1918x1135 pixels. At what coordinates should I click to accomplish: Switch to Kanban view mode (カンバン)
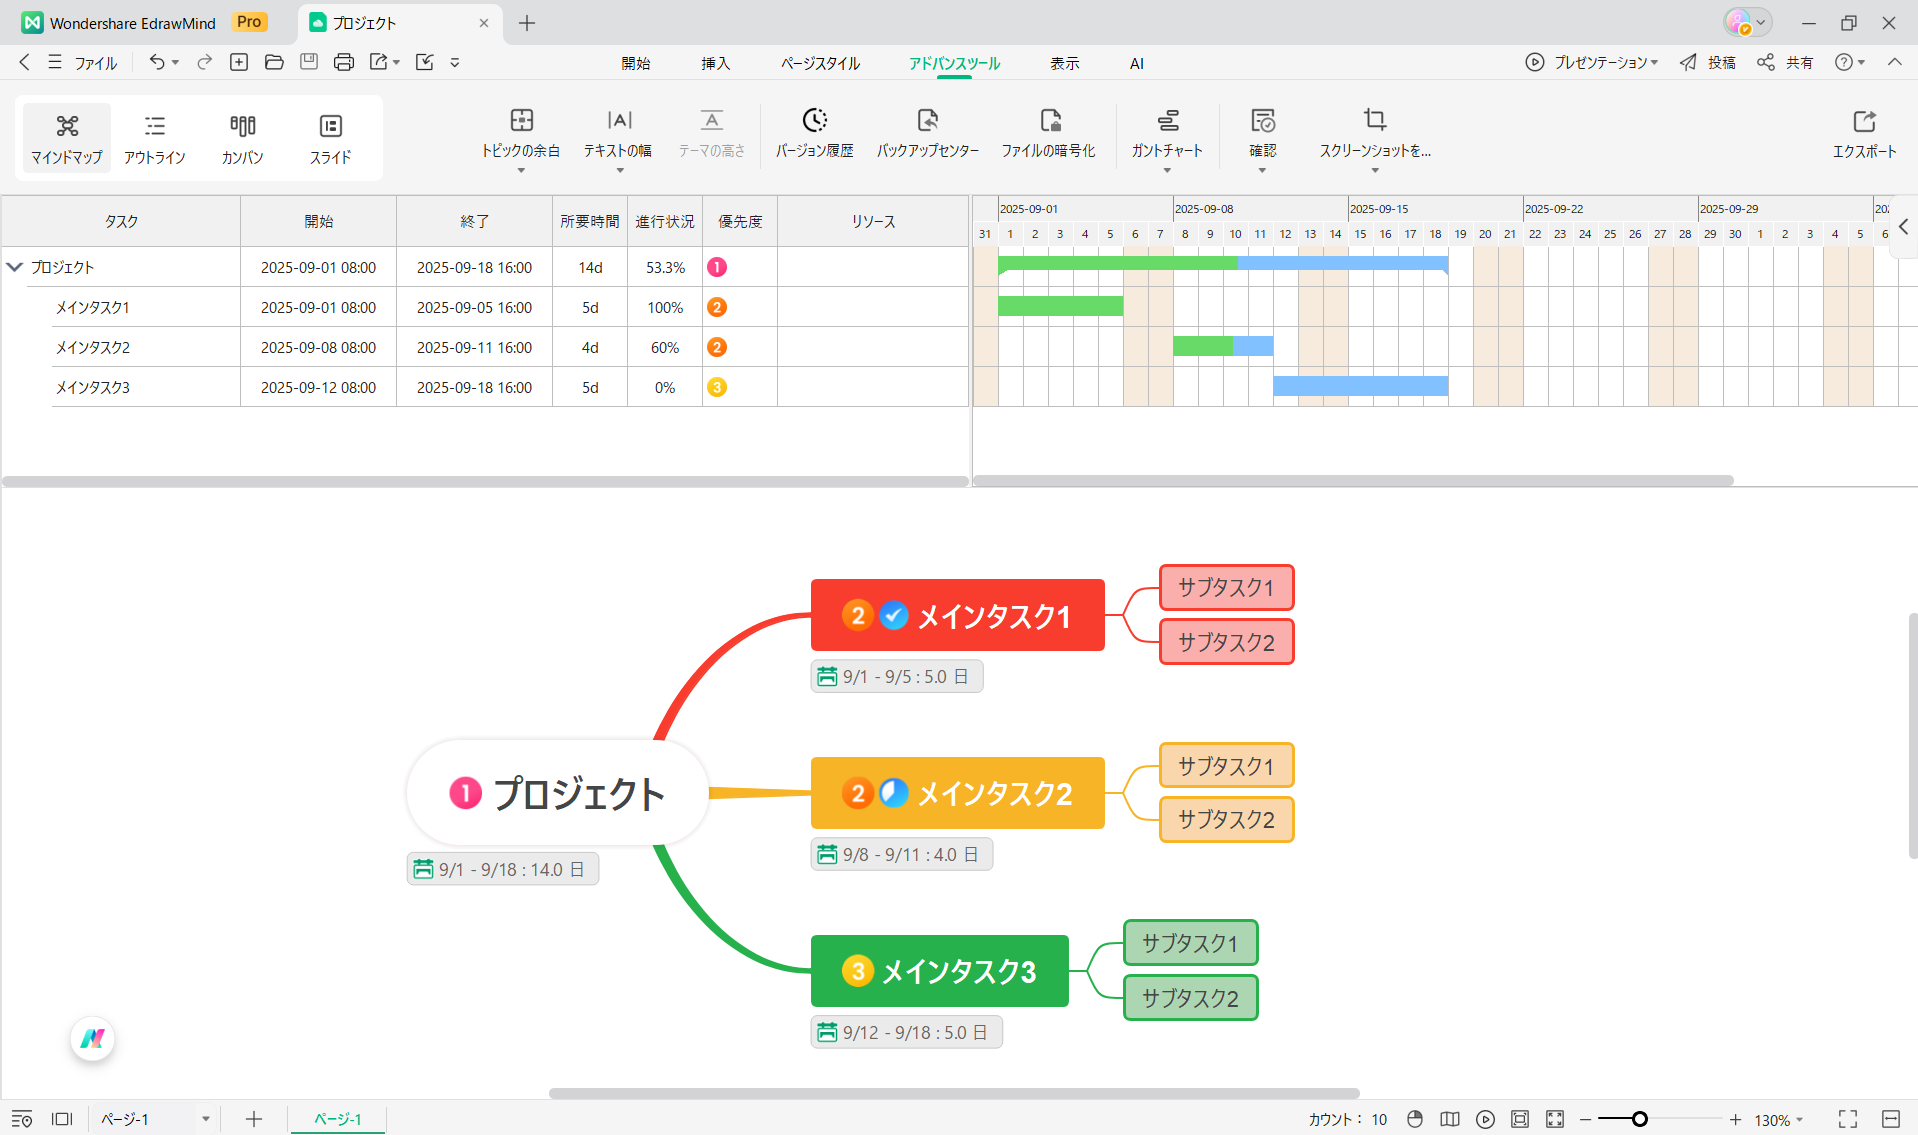(242, 138)
